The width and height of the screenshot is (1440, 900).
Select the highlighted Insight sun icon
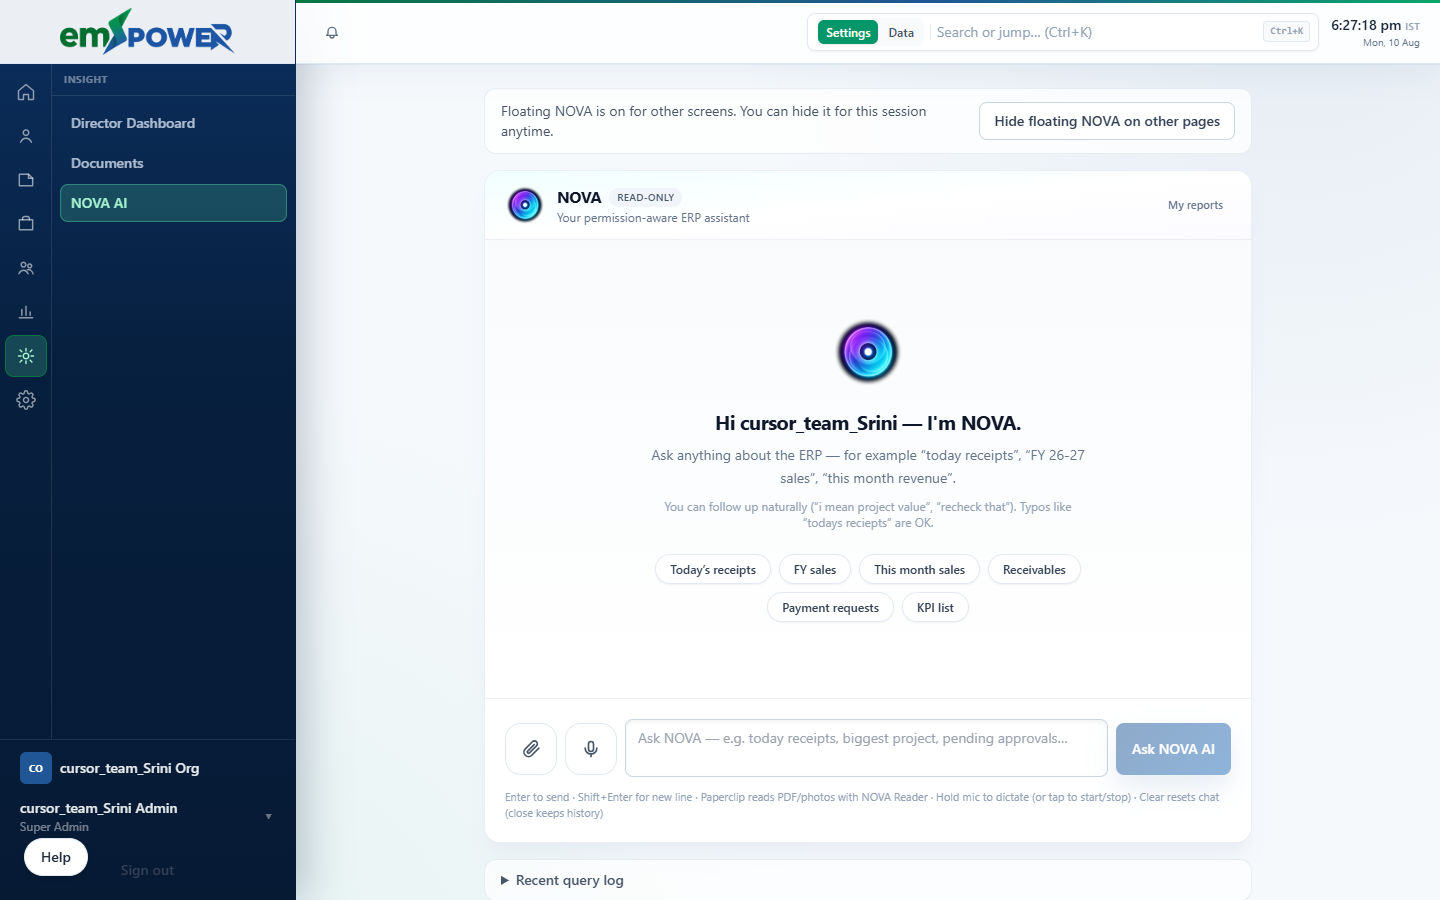pos(26,356)
